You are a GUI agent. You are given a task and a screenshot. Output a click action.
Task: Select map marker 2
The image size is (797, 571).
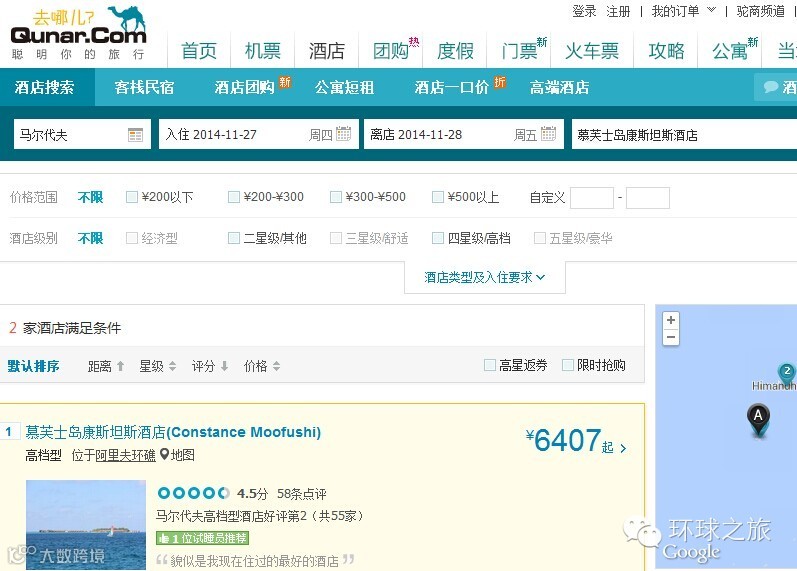coord(787,373)
